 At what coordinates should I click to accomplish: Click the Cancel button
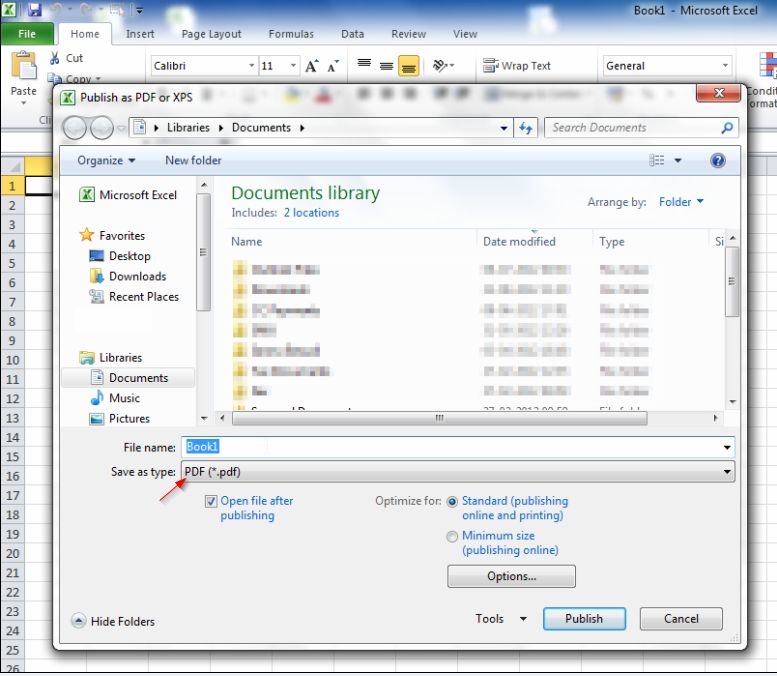point(681,619)
